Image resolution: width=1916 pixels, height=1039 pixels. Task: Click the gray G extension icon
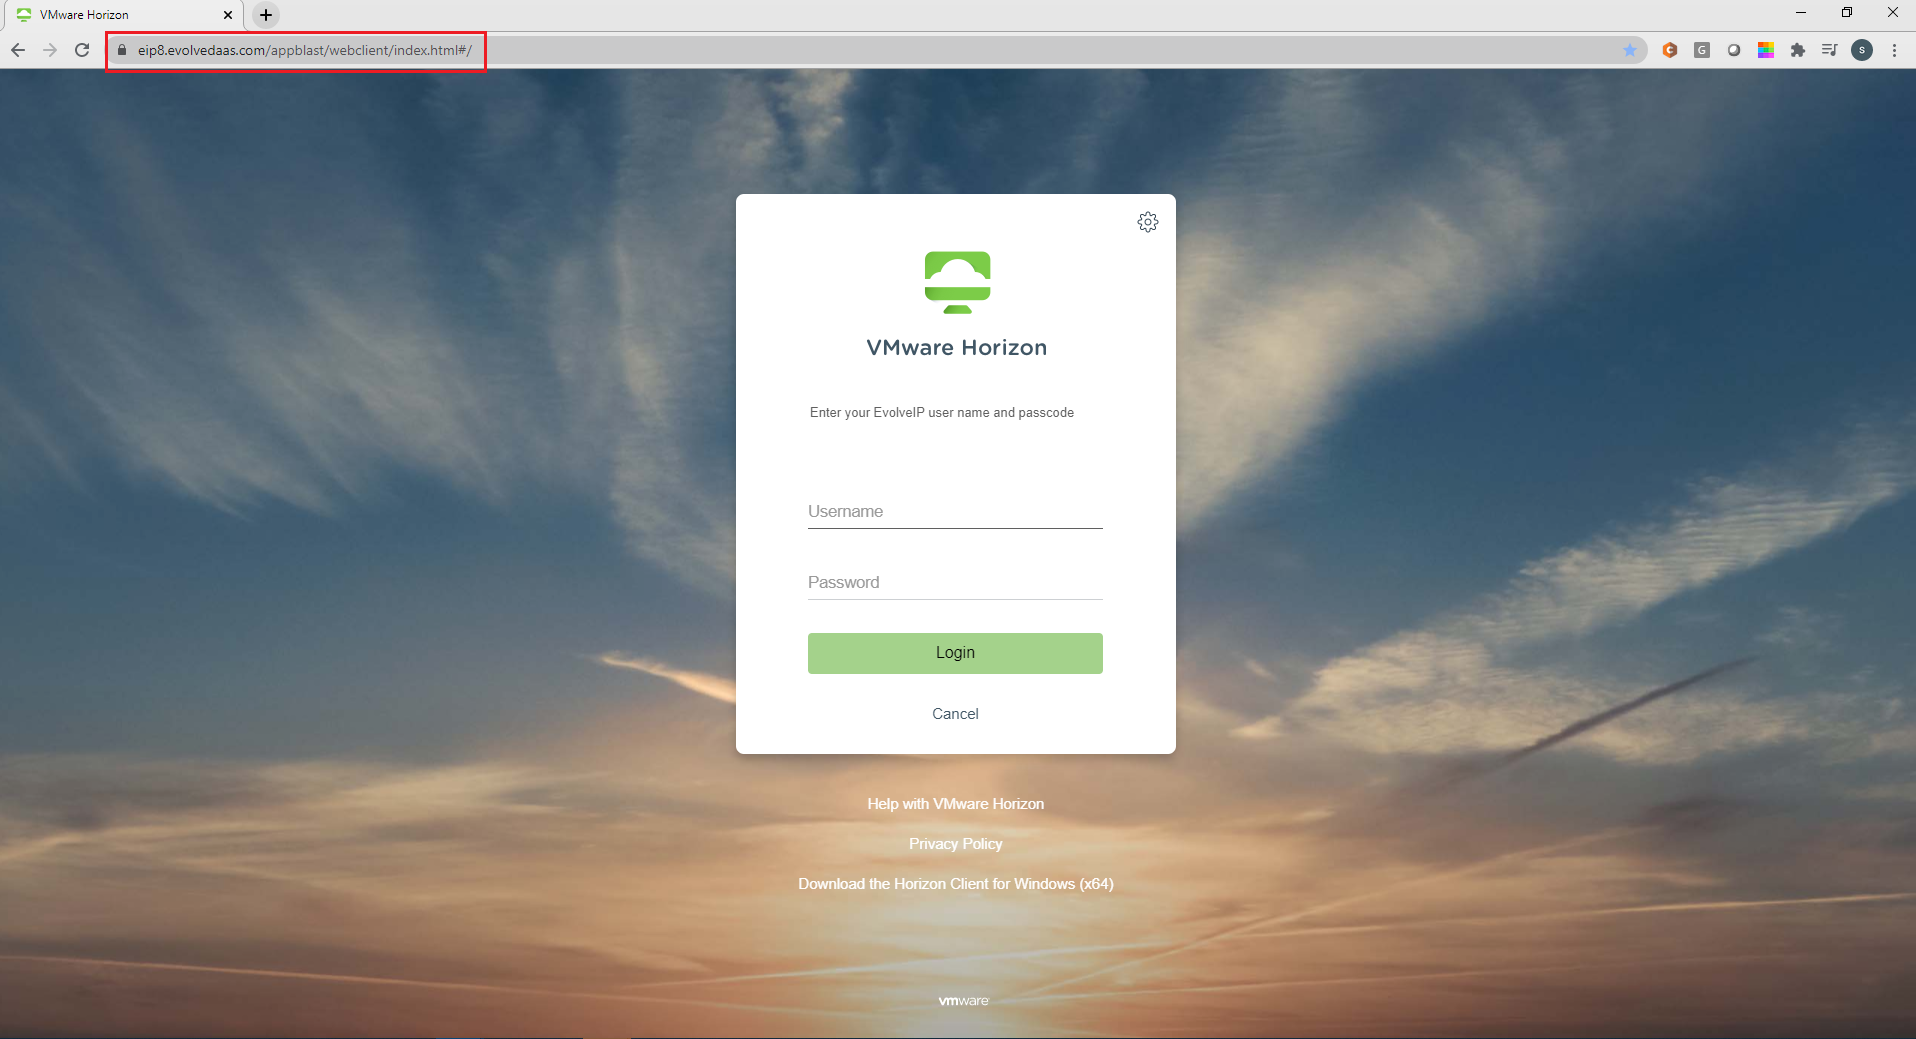[1702, 50]
